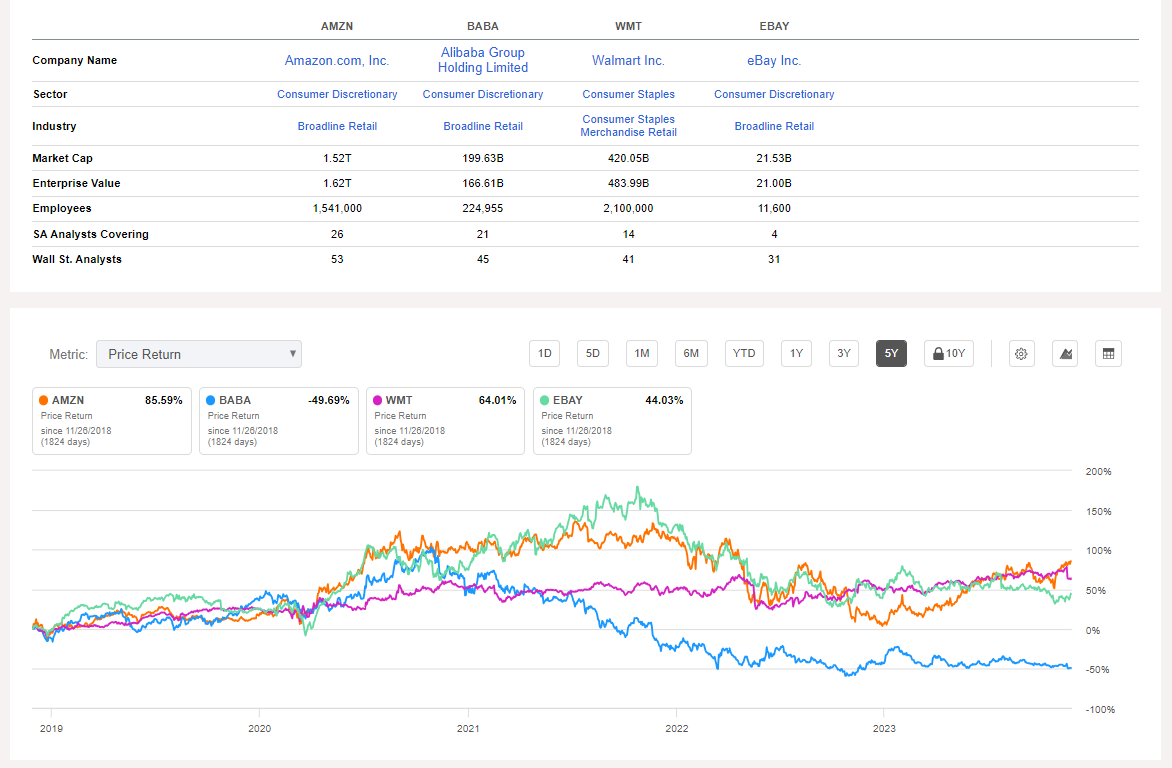The width and height of the screenshot is (1172, 768).
Task: Click the Market Cap row label
Action: click(x=62, y=159)
